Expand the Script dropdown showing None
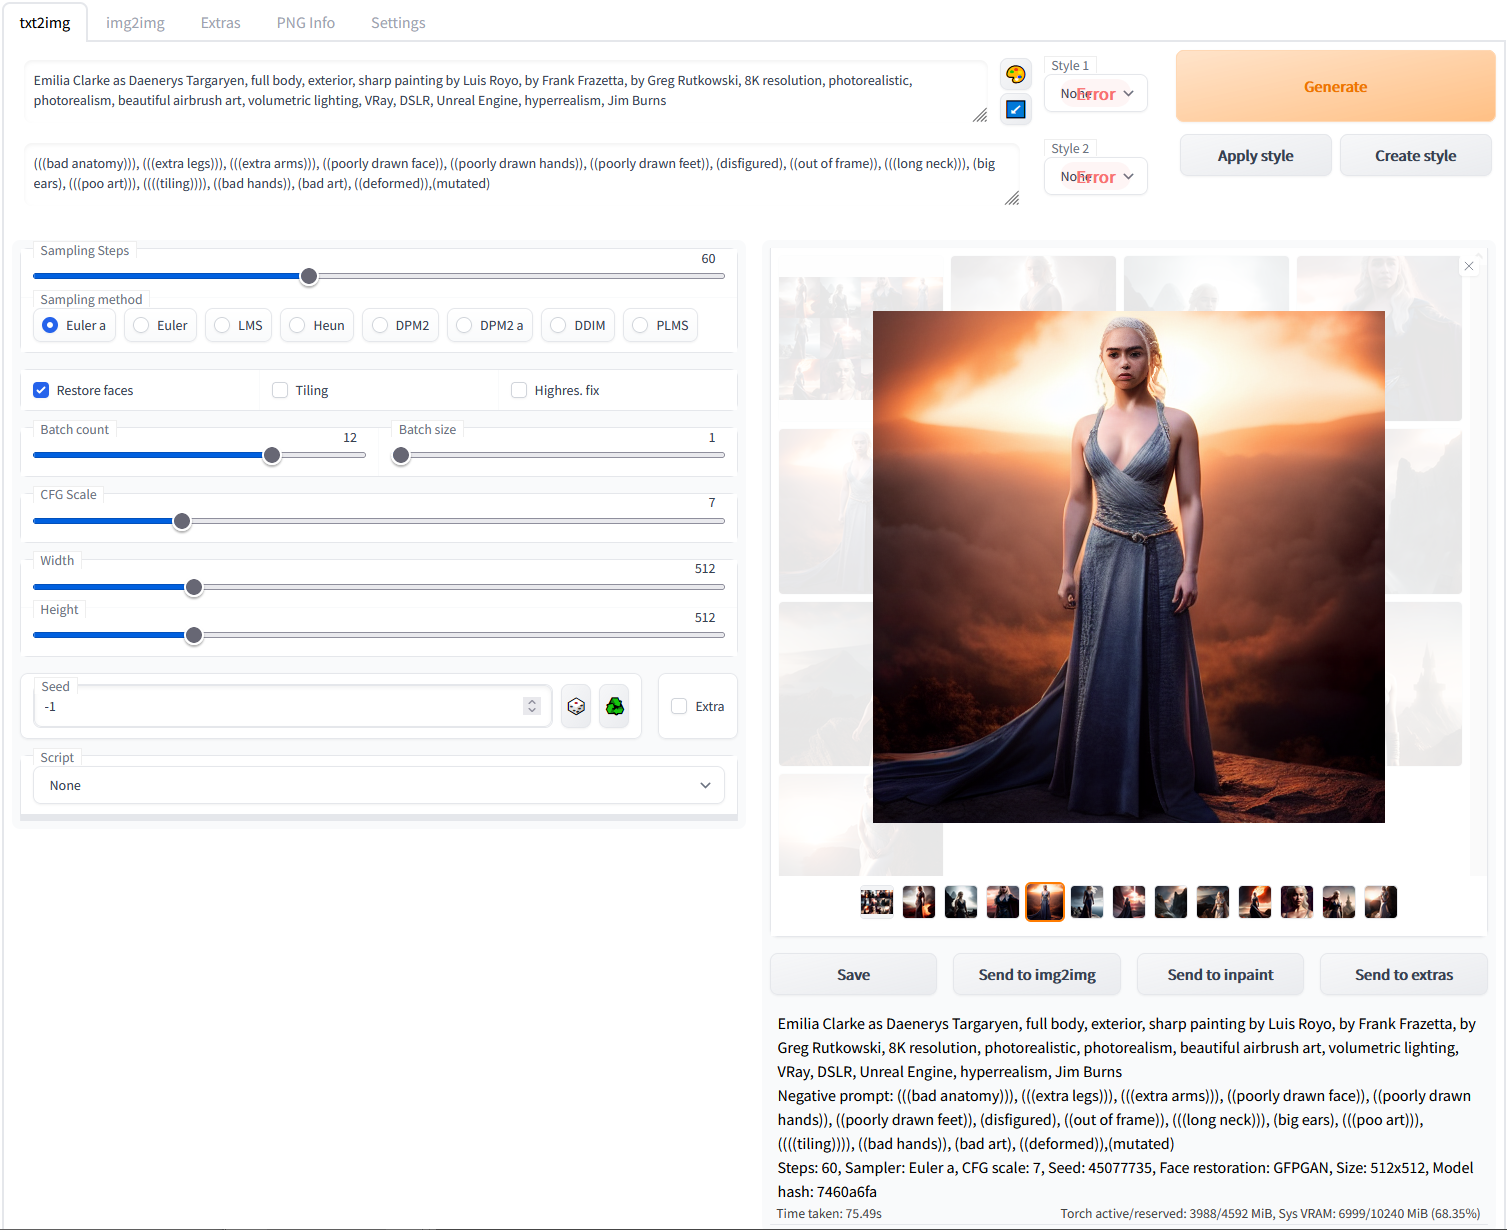This screenshot has height=1230, width=1507. pyautogui.click(x=379, y=786)
